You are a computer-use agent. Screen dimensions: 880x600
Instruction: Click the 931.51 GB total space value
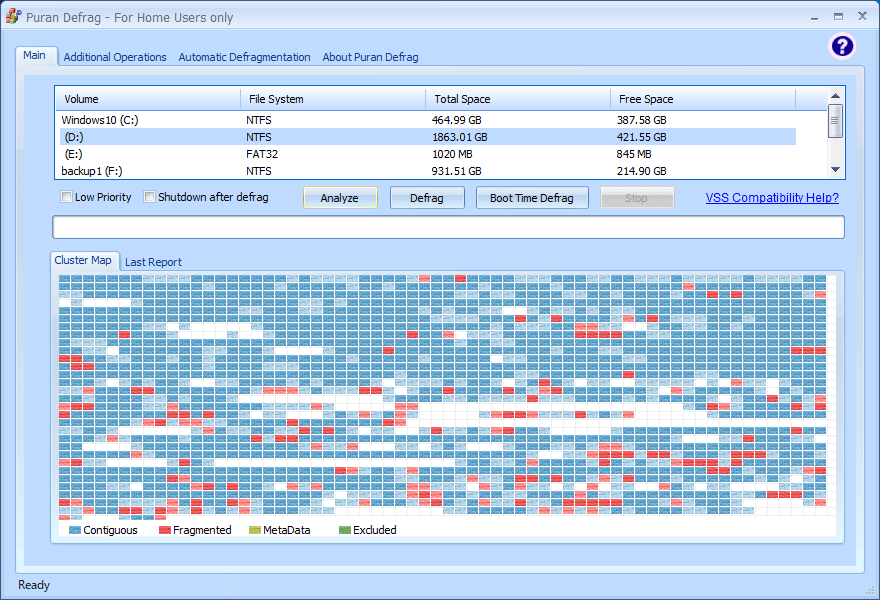click(457, 171)
